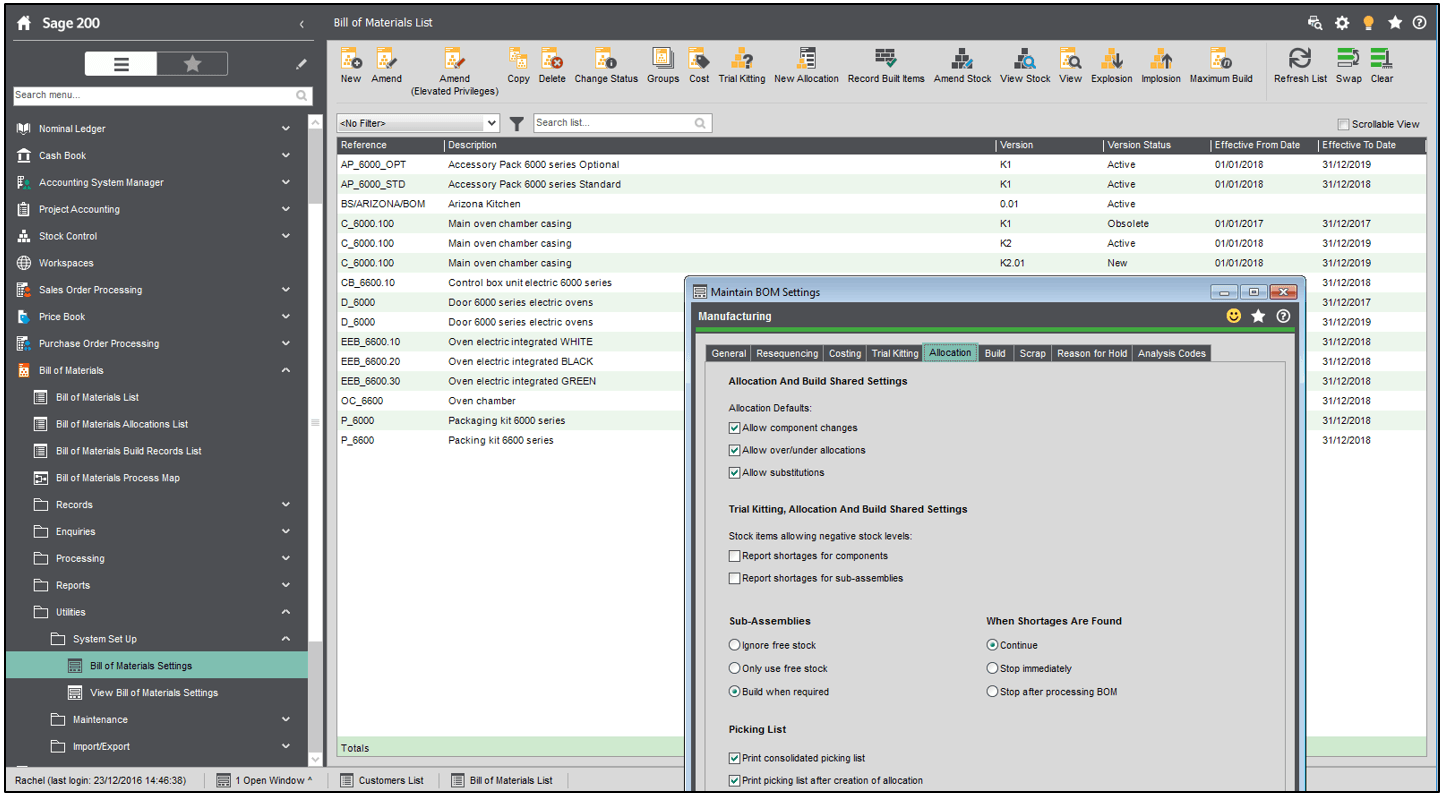Viewport: 1445px width, 797px height.
Task: Open Bill of Materials Allocations List
Action: coord(122,424)
